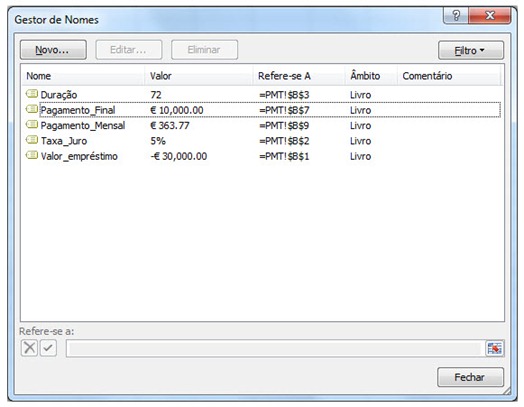Click the reference =PMT!$B$3
This screenshot has height=407, width=524.
point(284,95)
